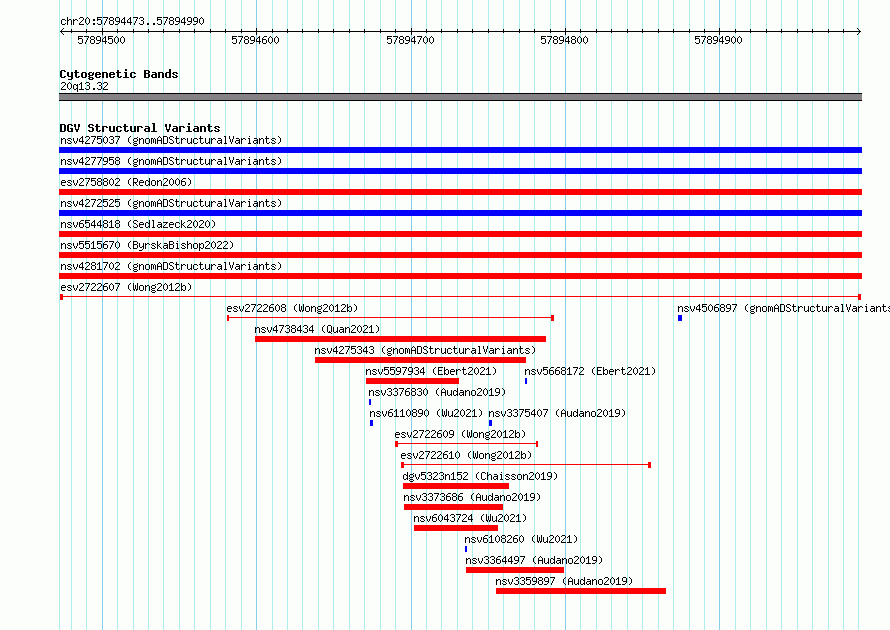890x630 pixels.
Task: Click the thin red line for esv2722610
Action: tap(526, 465)
